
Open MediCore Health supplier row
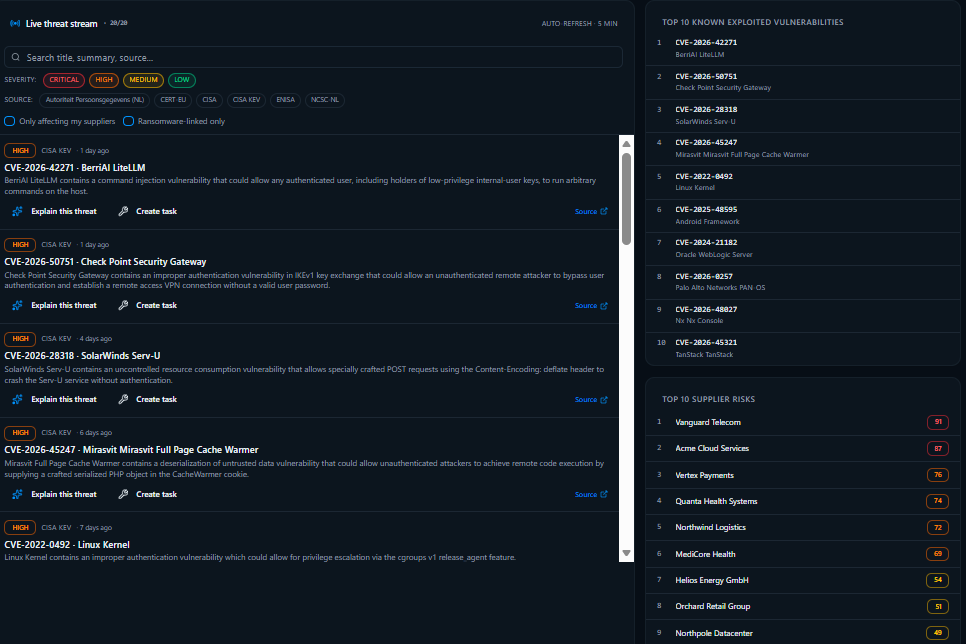[803, 554]
